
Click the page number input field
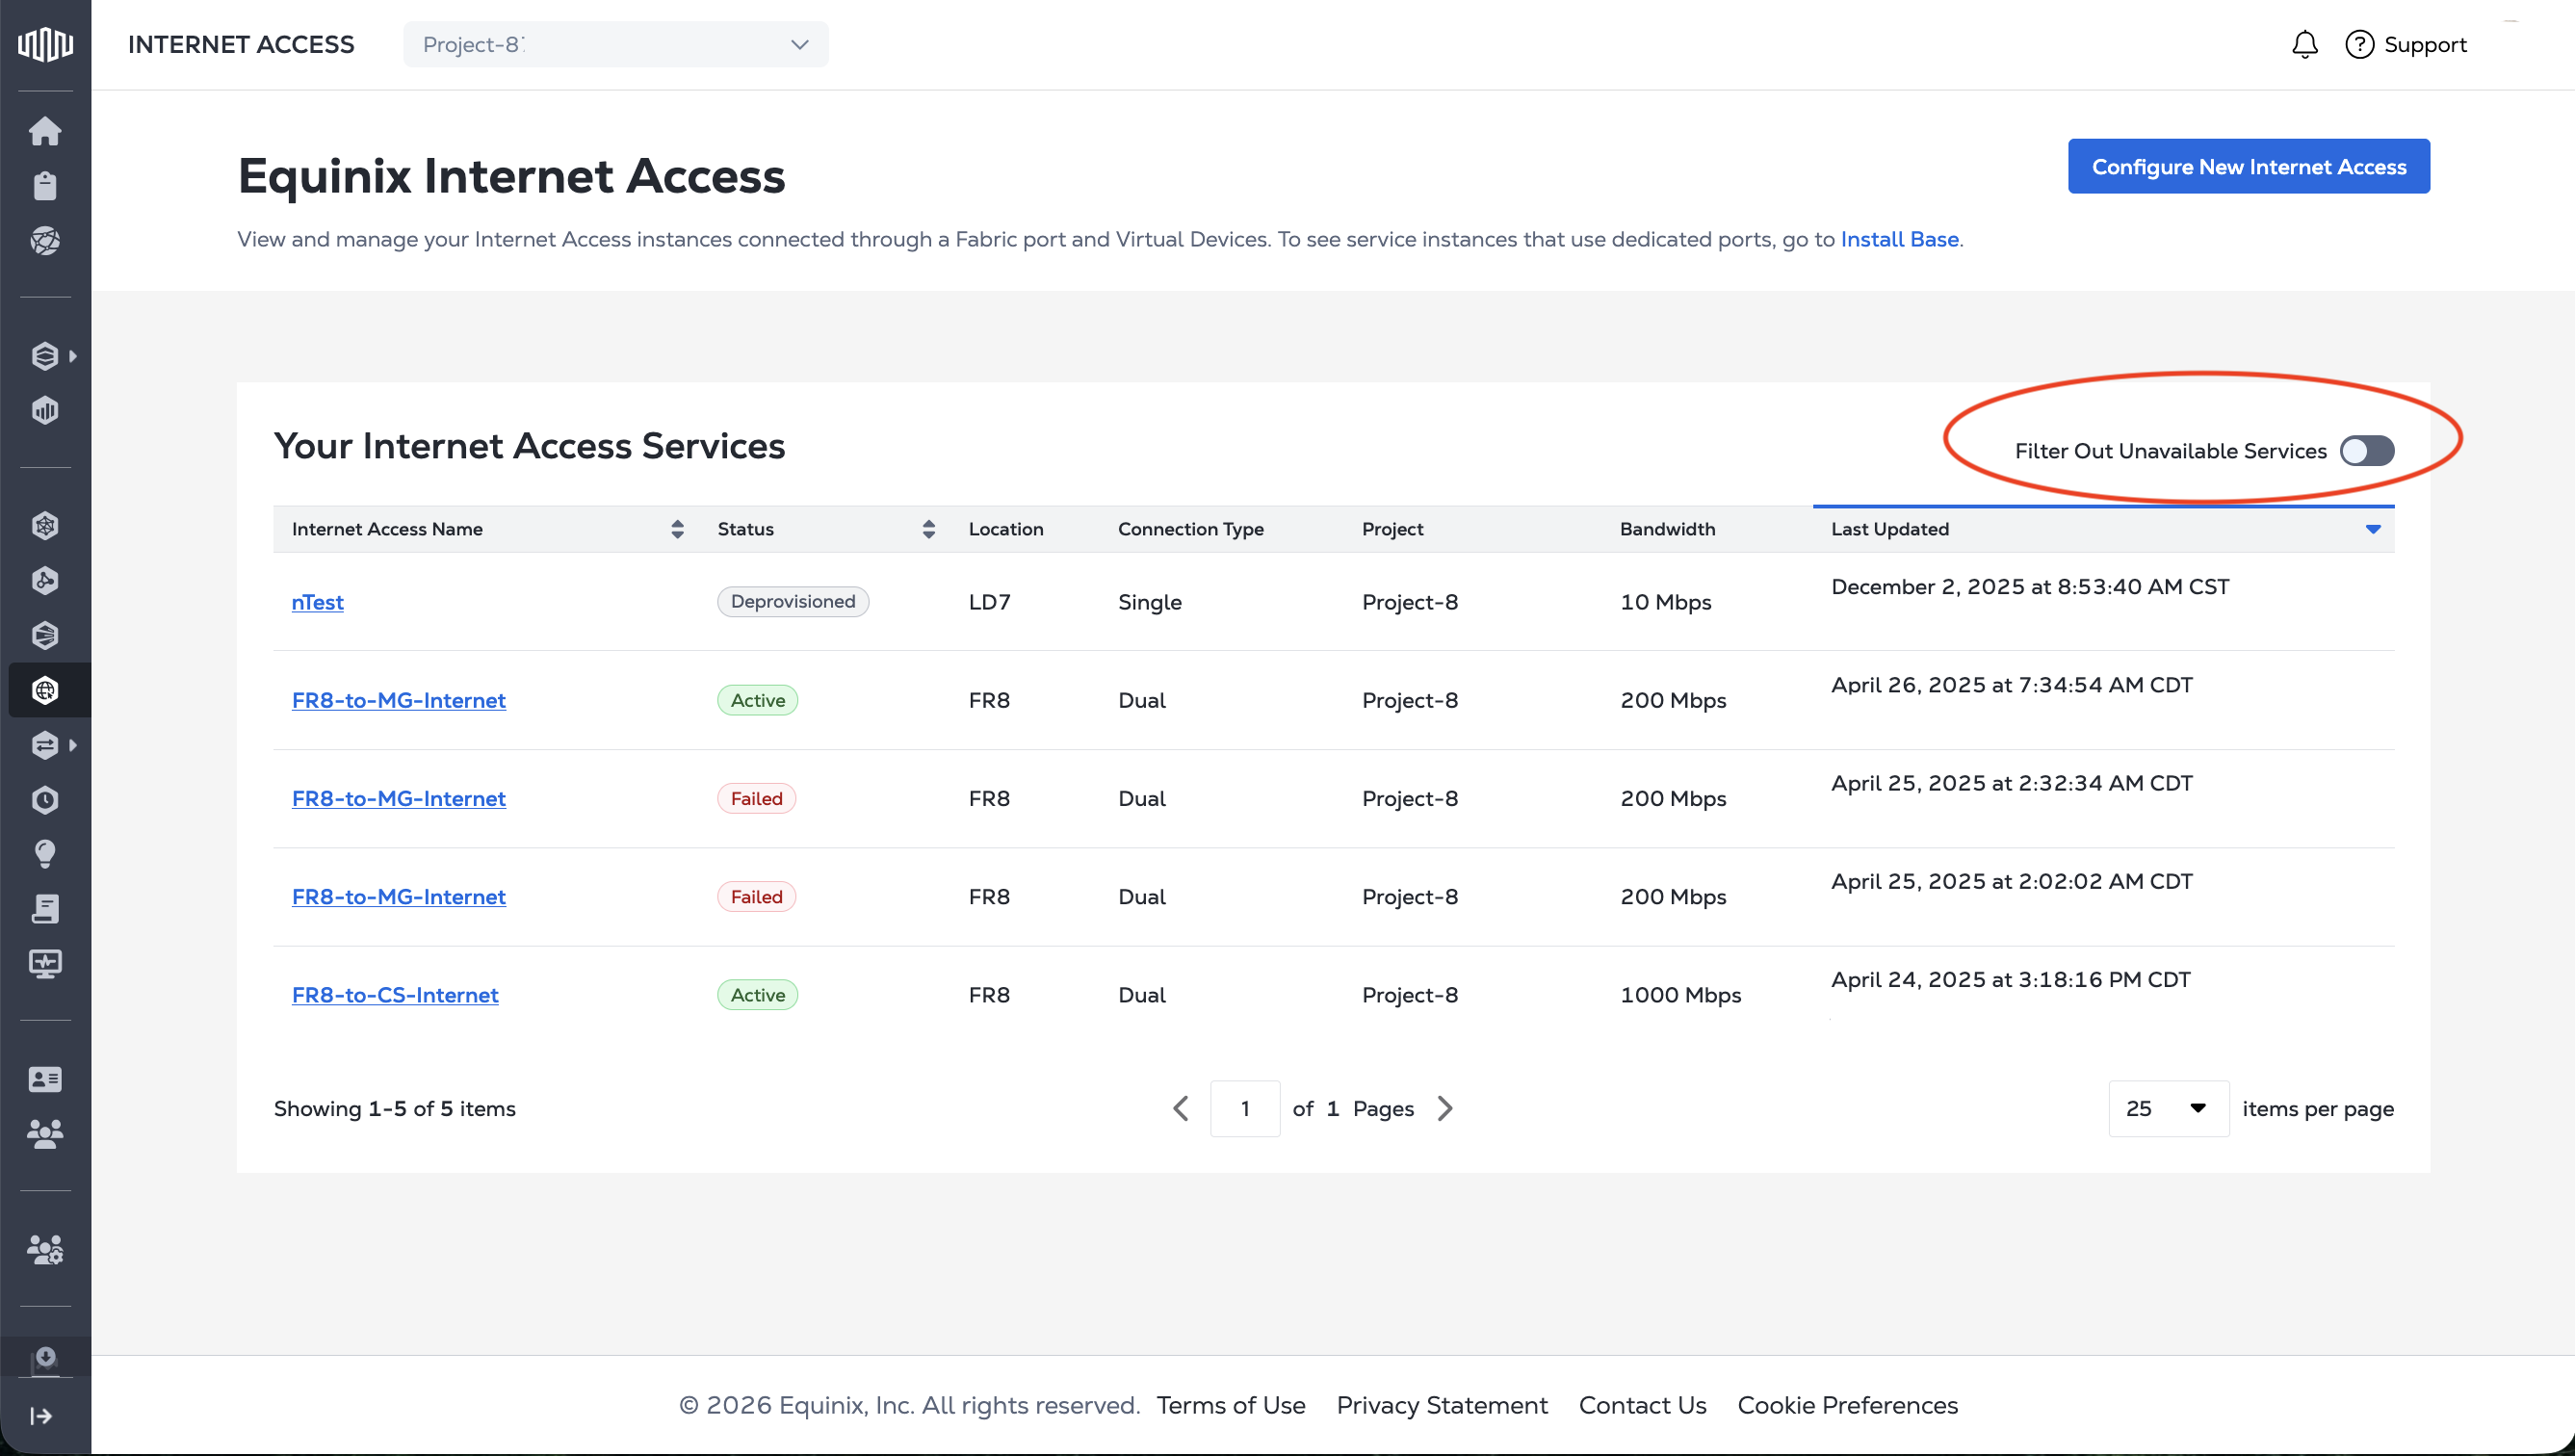tap(1244, 1108)
